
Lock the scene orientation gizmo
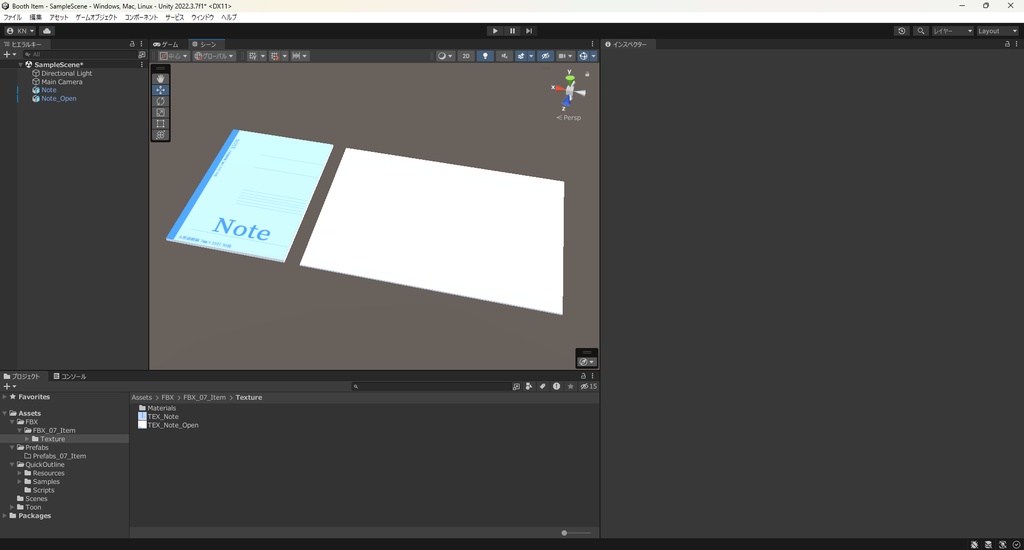click(587, 74)
